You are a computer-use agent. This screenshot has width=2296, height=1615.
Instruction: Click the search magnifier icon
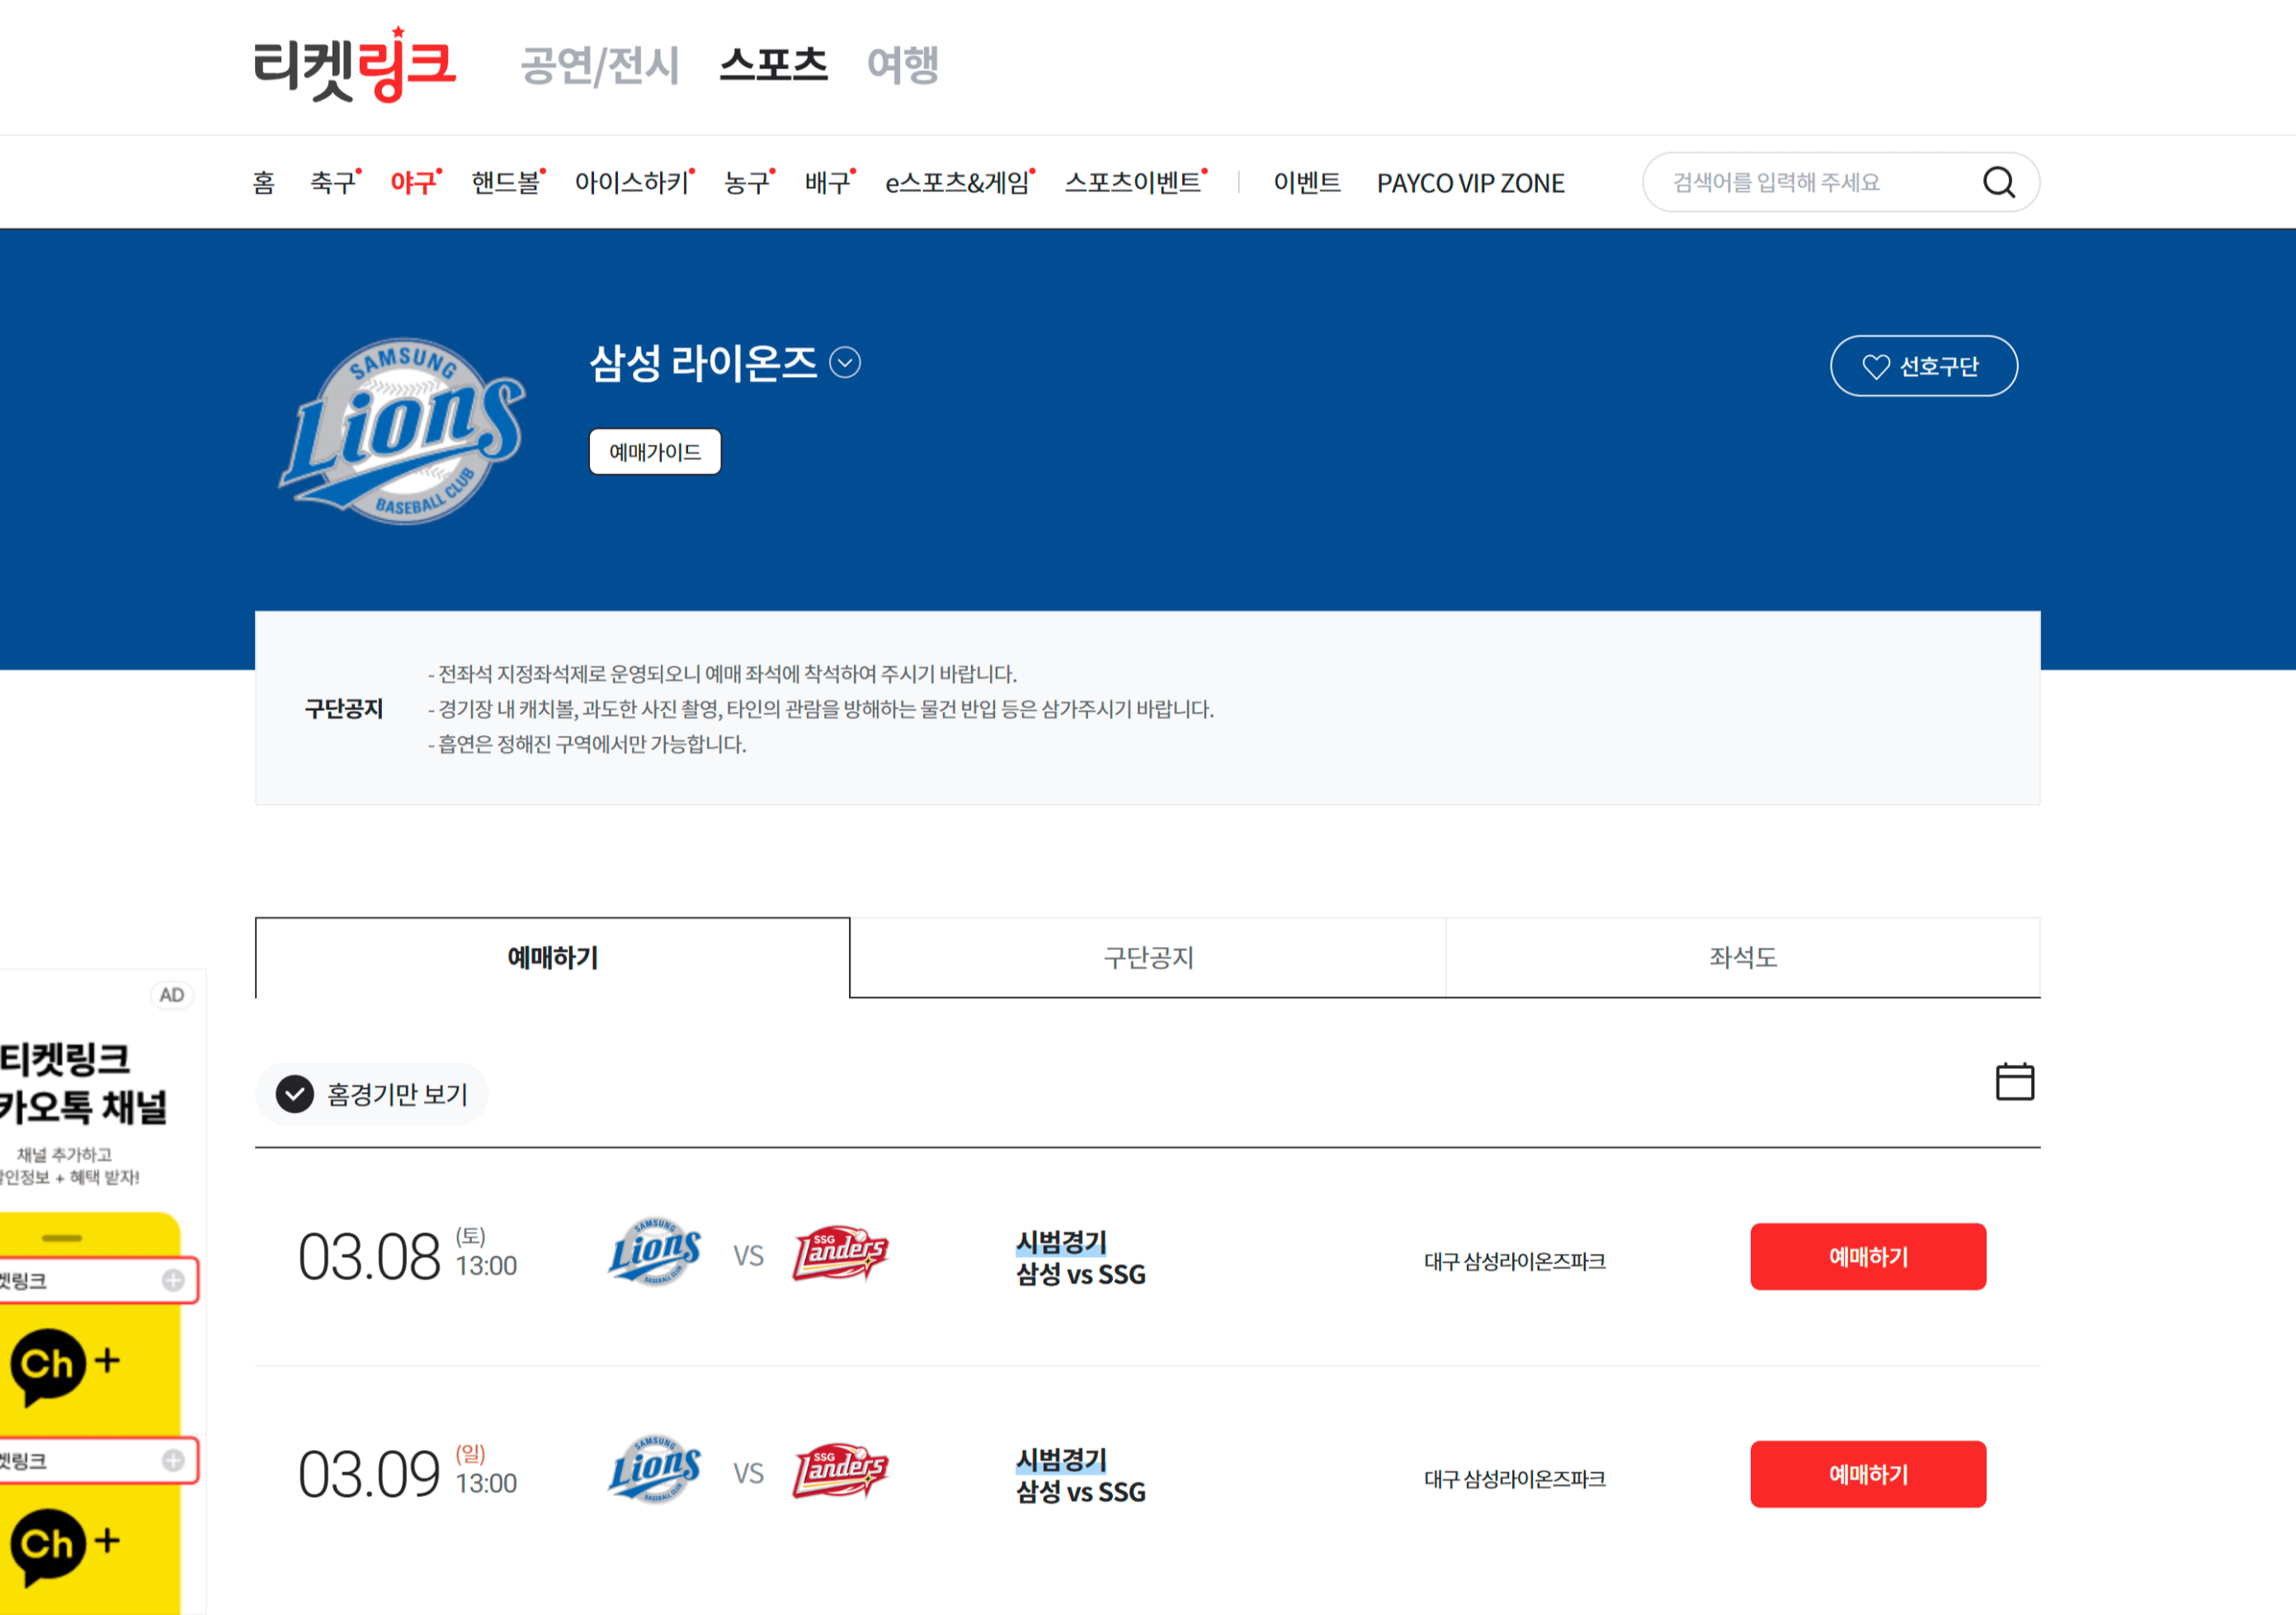(1998, 182)
